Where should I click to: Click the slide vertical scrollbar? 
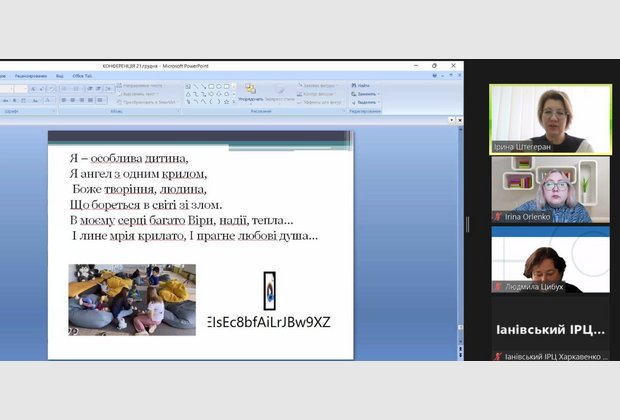(x=460, y=237)
